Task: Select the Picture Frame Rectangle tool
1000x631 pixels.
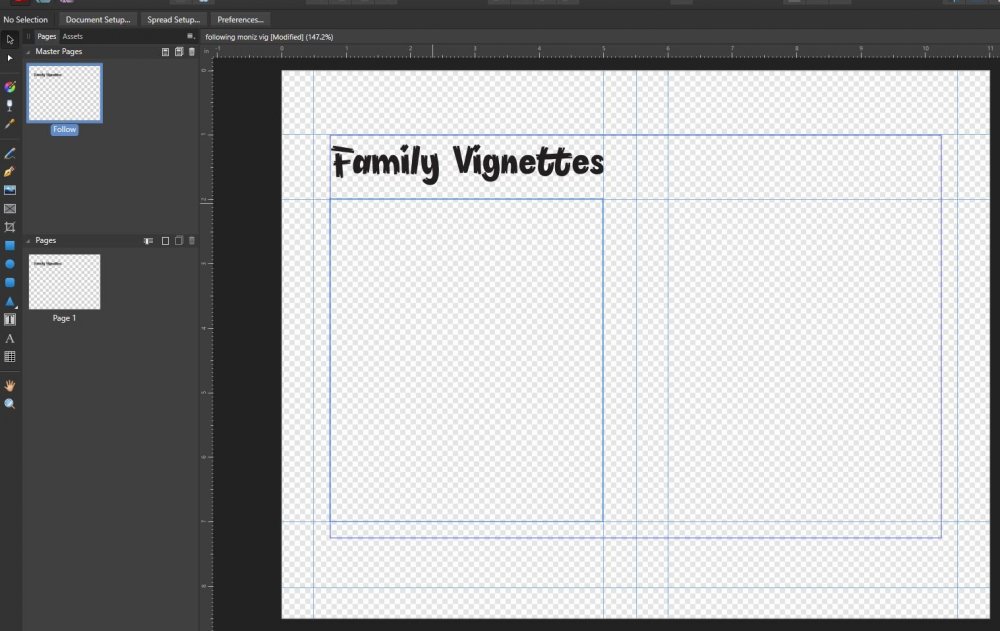Action: click(10, 209)
